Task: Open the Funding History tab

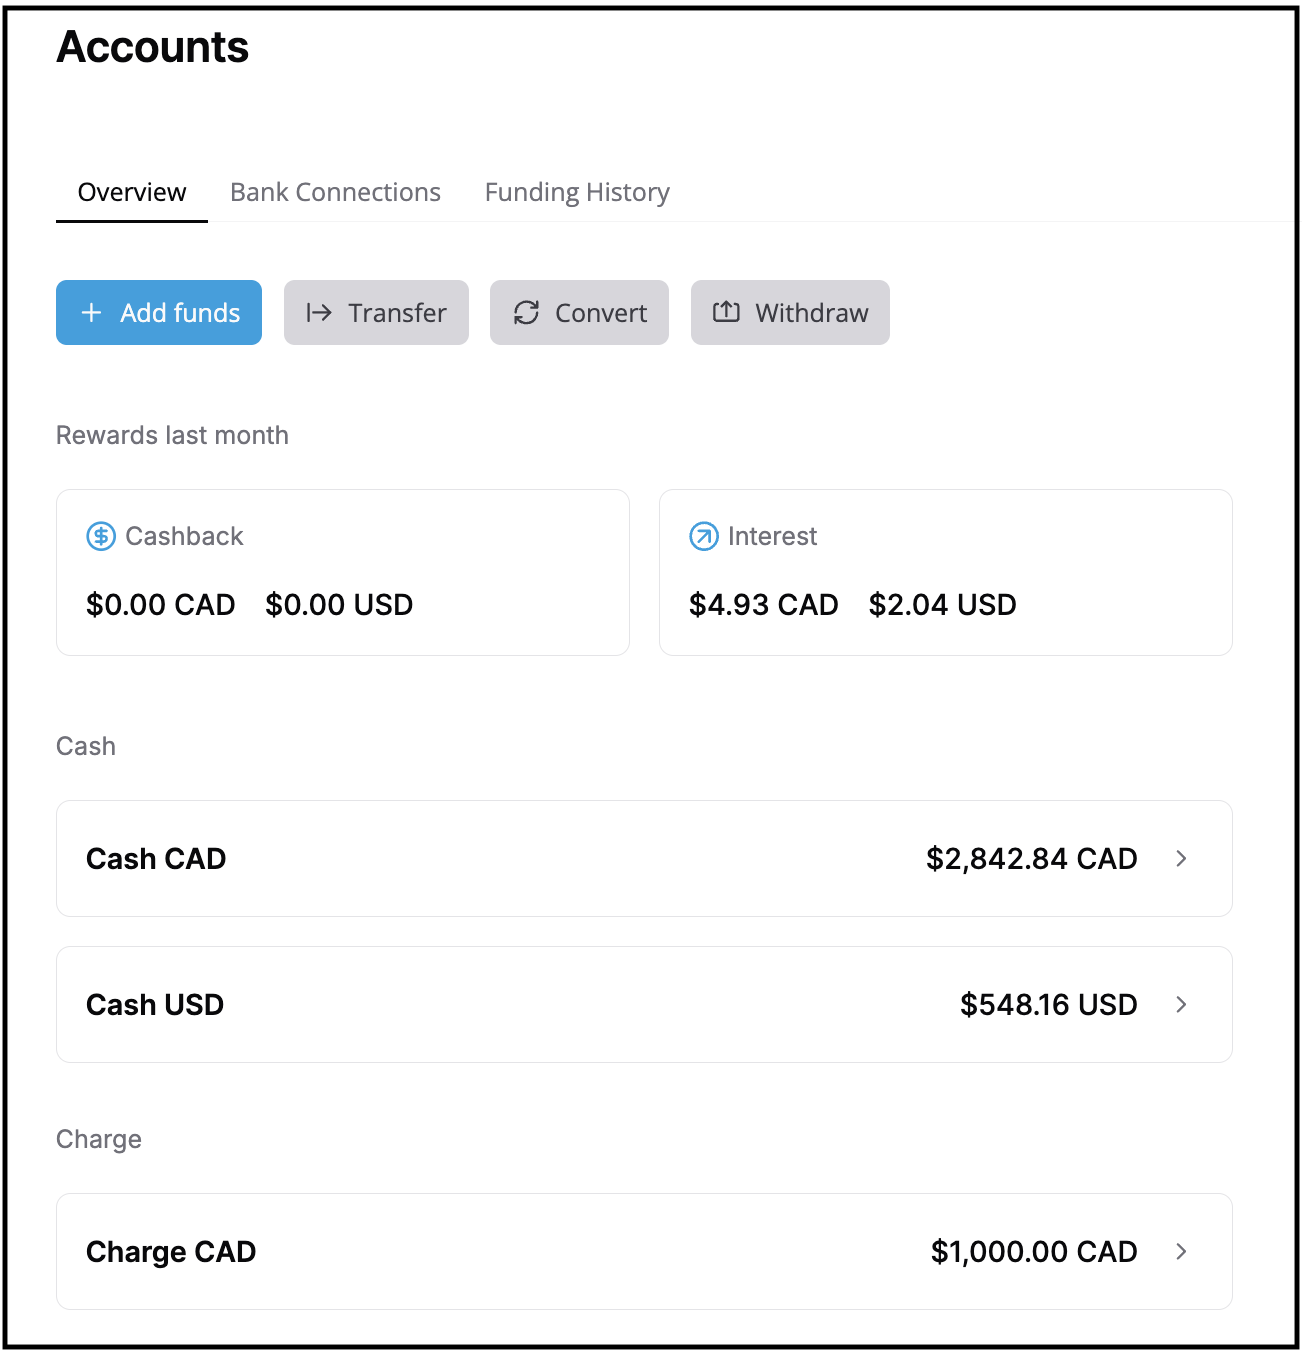Action: tap(577, 192)
